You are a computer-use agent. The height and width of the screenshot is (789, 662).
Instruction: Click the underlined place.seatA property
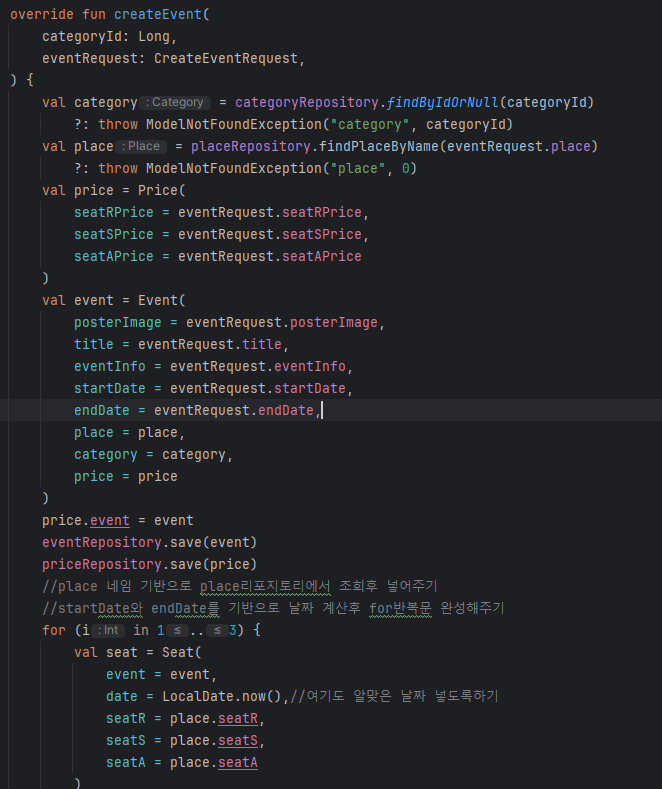[238, 763]
